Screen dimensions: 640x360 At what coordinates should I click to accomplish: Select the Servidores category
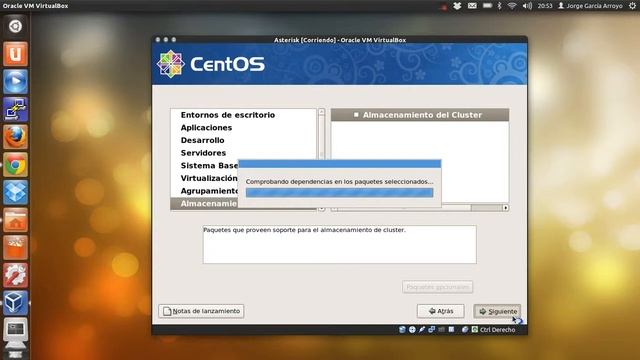[x=203, y=153]
